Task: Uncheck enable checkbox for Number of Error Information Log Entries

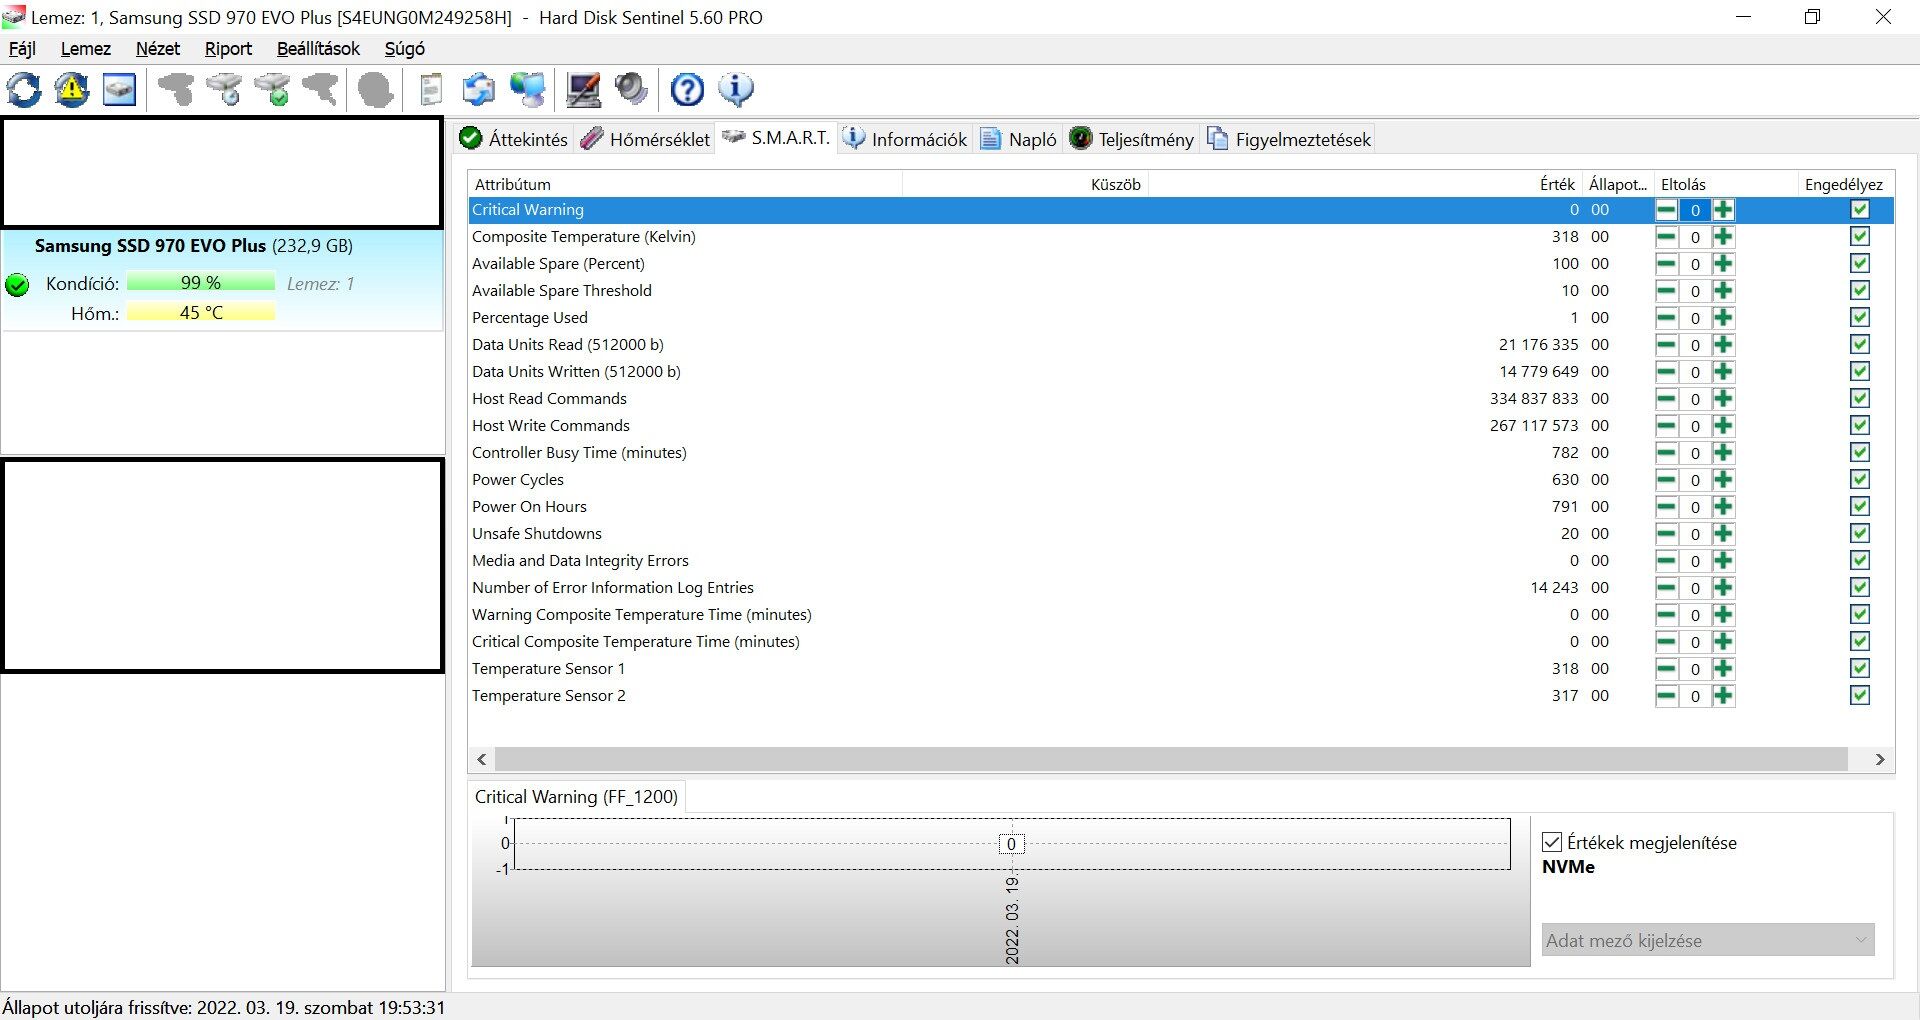Action: (x=1860, y=588)
